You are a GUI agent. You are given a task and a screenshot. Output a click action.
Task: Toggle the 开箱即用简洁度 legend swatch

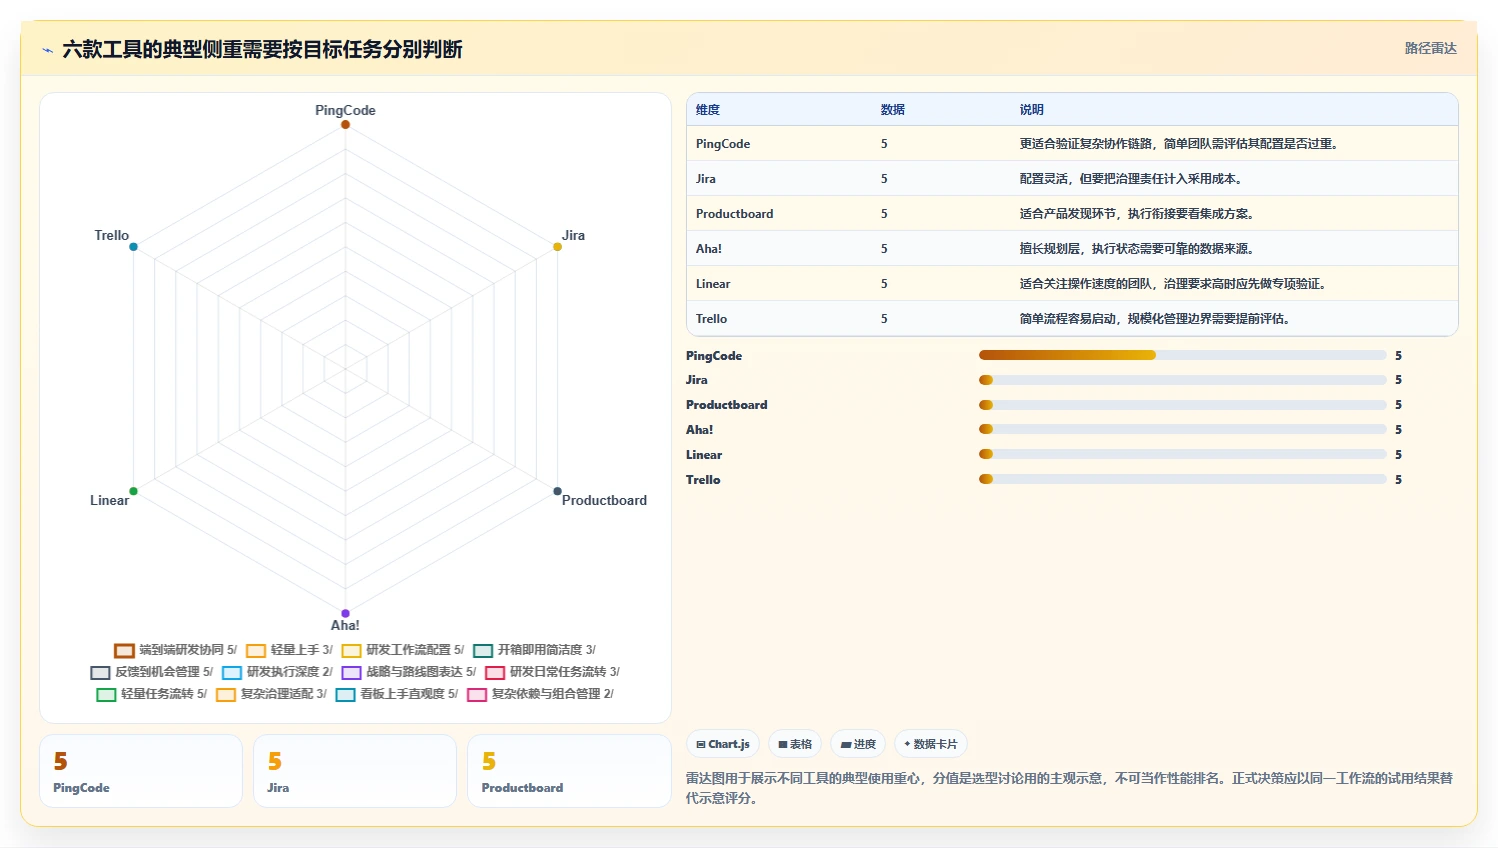483,650
